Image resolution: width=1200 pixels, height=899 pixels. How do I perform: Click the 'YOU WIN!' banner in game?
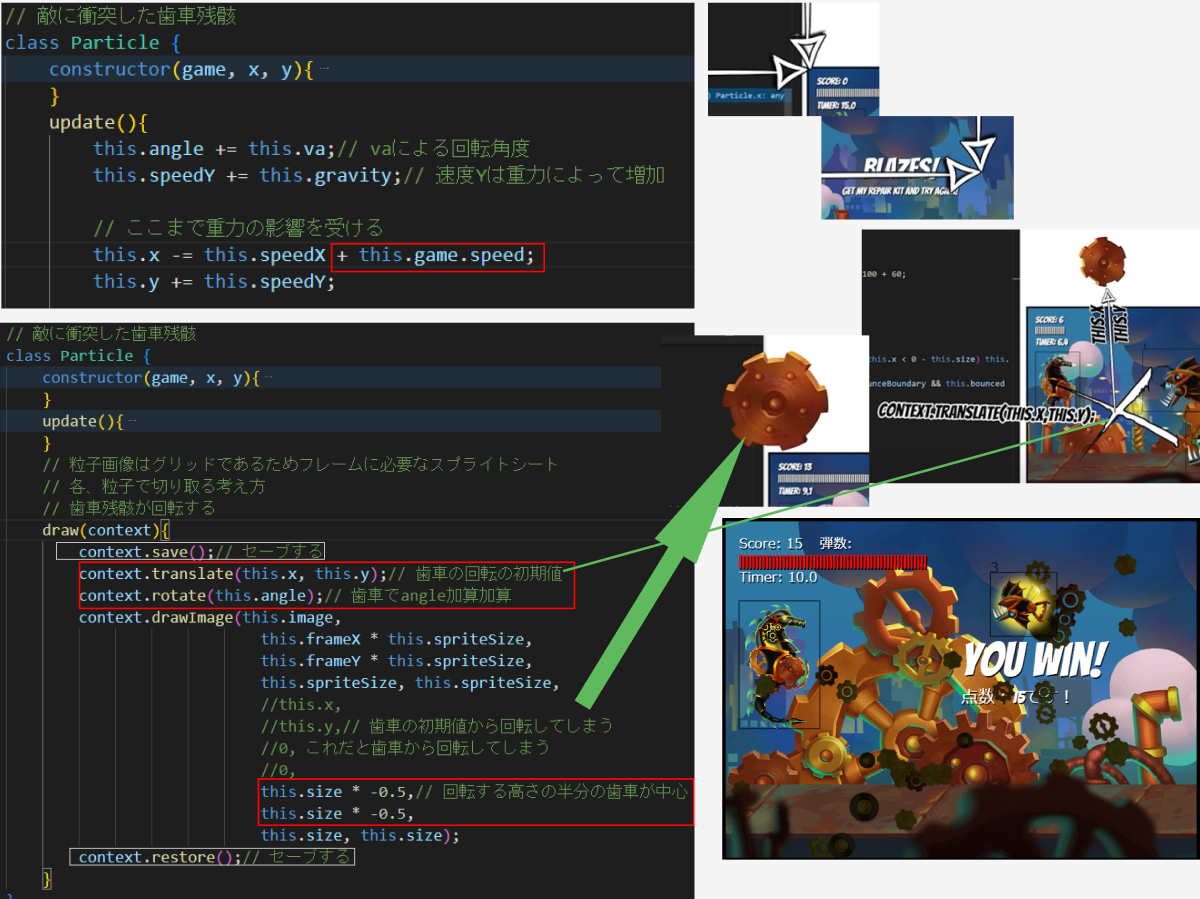[1035, 661]
